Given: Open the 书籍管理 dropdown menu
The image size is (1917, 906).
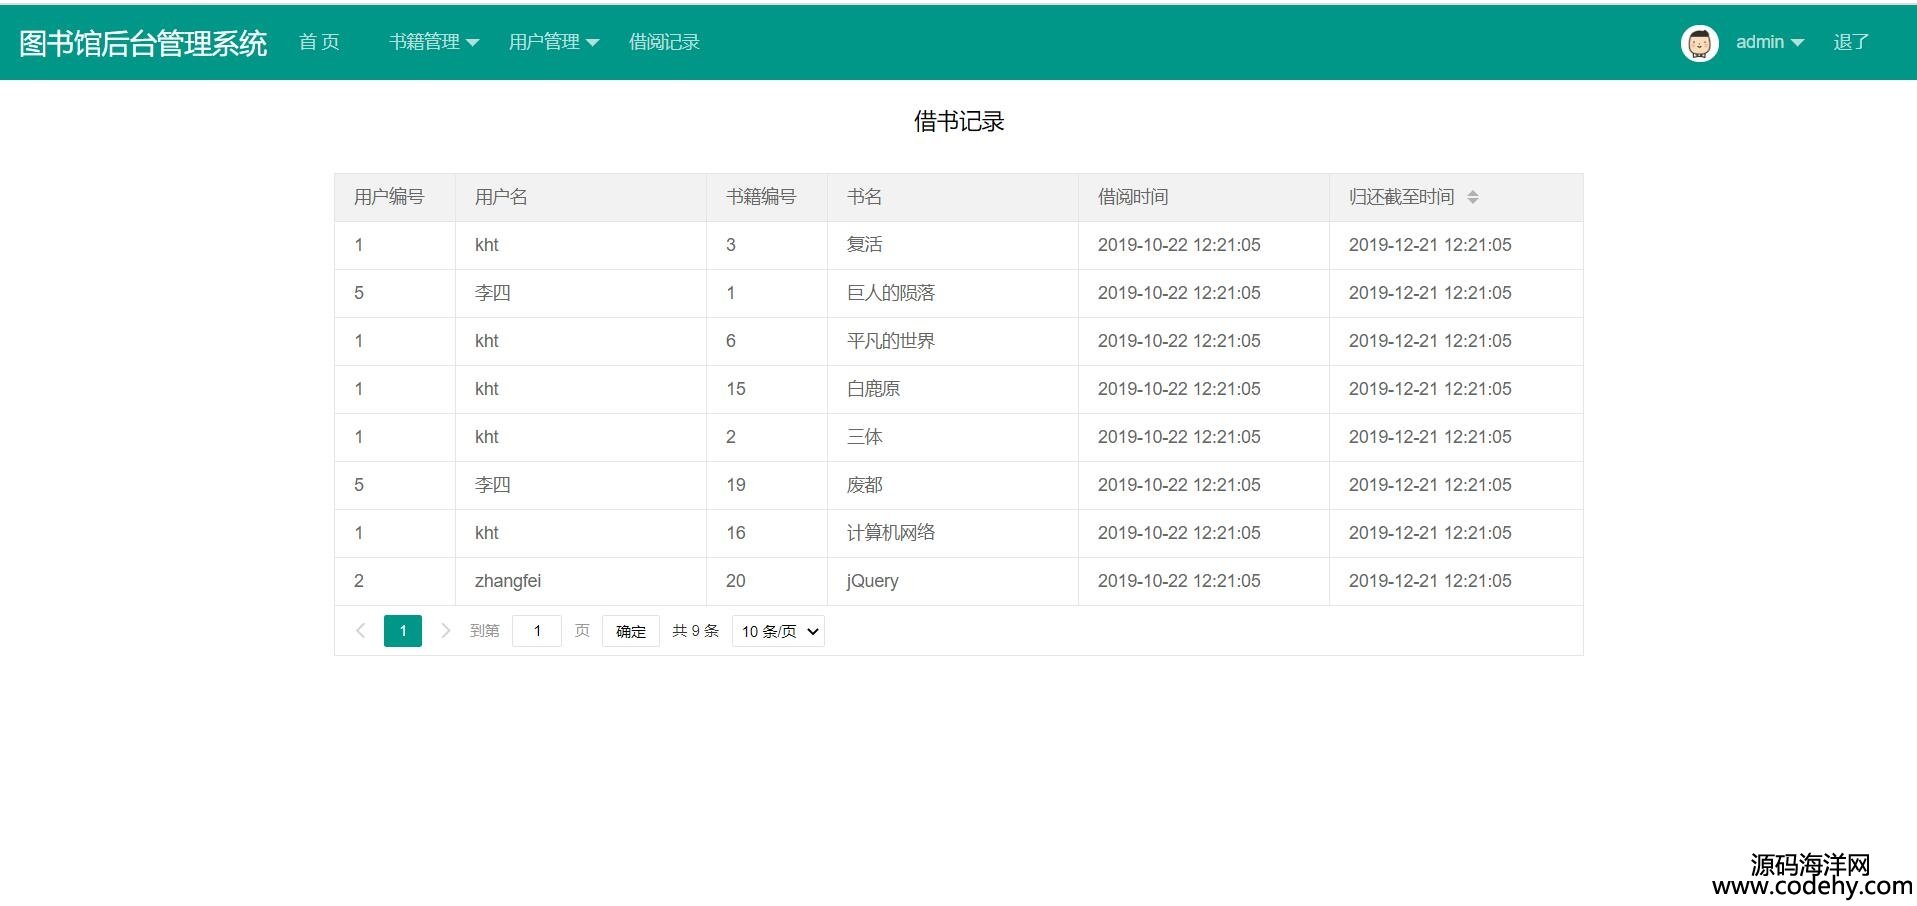Looking at the screenshot, I should [x=434, y=42].
